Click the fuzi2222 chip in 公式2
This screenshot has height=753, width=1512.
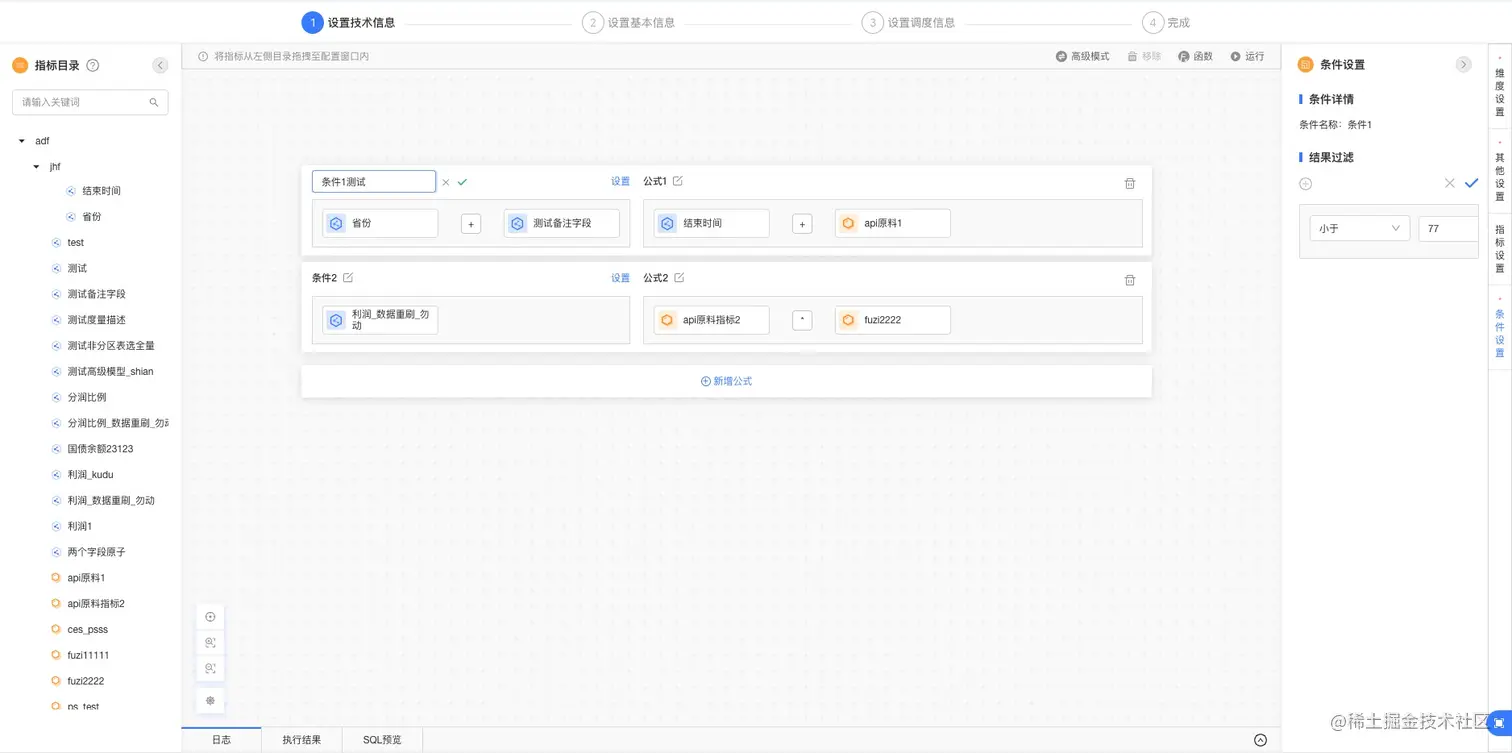(x=892, y=320)
